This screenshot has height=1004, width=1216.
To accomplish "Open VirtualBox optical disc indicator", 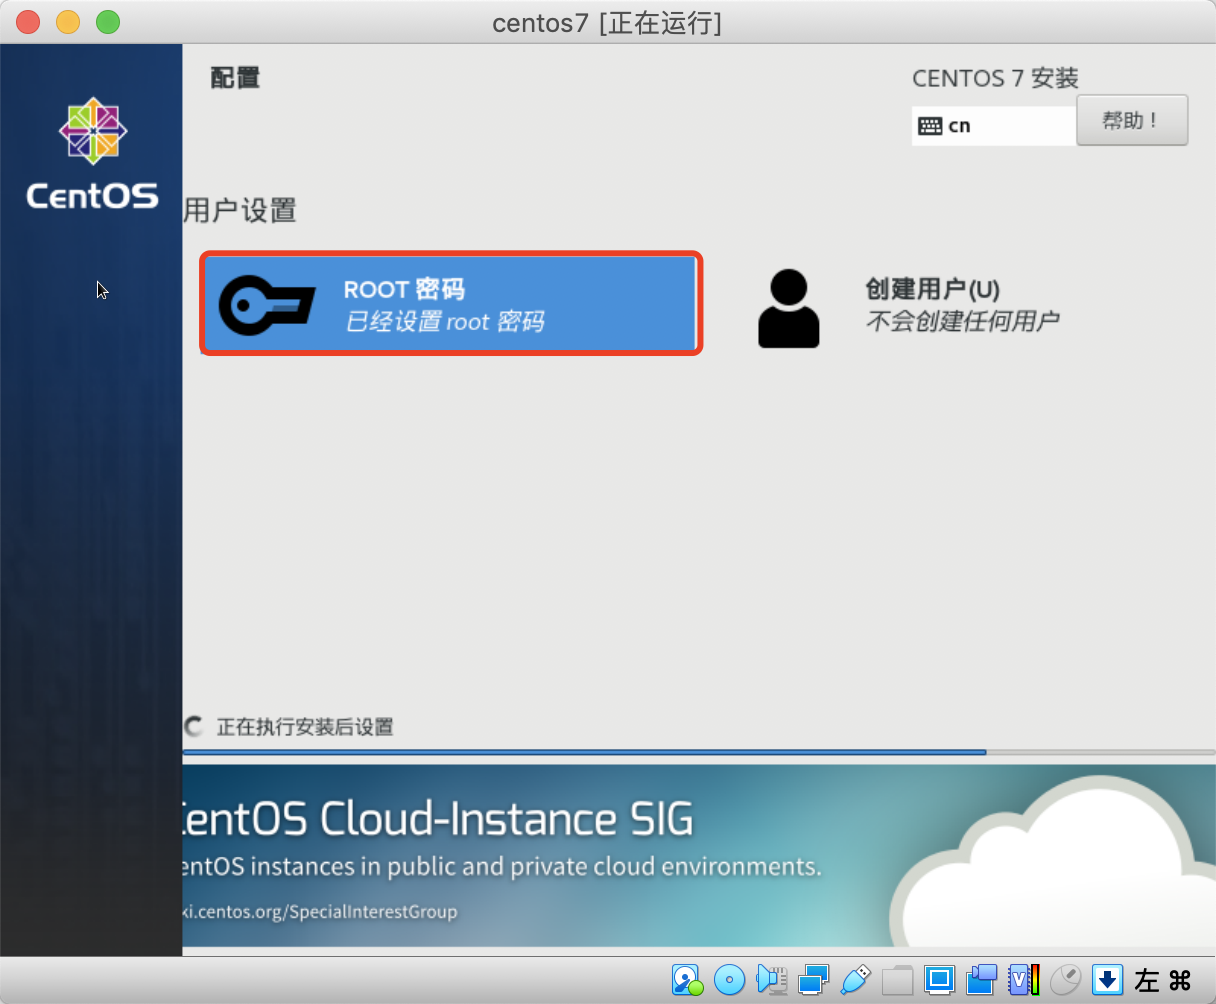I will tap(729, 979).
